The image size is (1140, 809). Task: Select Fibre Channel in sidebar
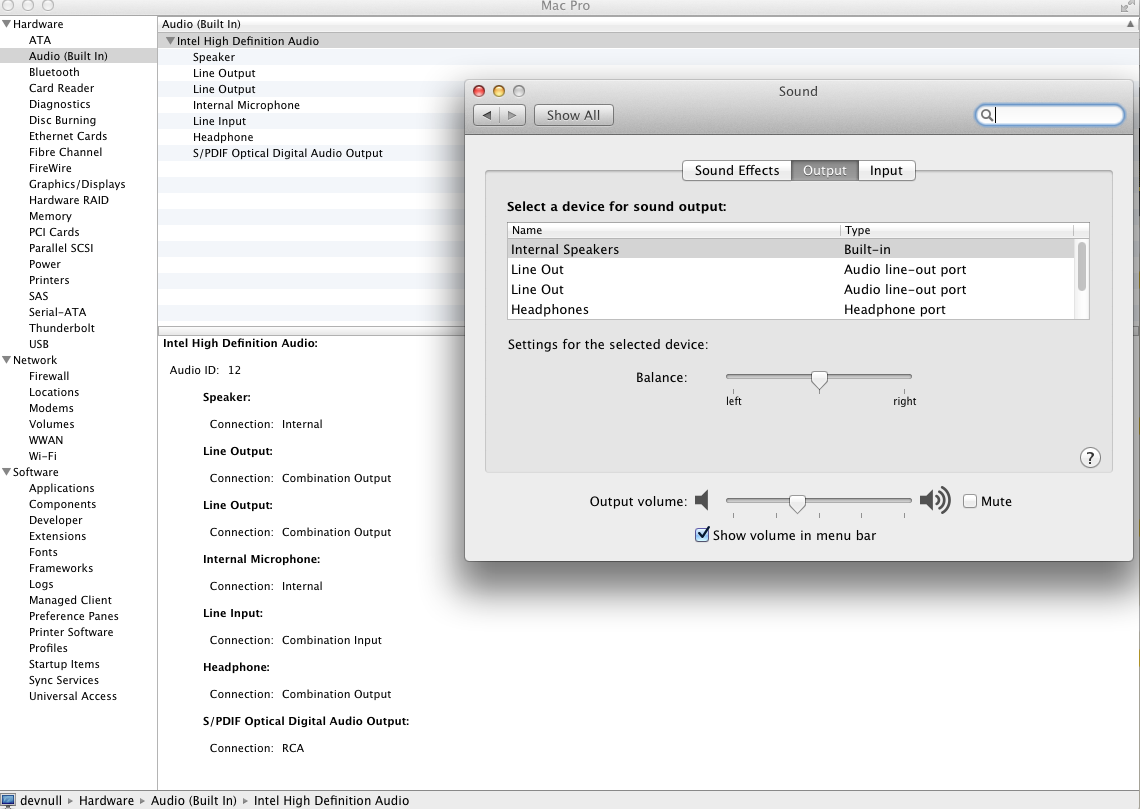(65, 152)
